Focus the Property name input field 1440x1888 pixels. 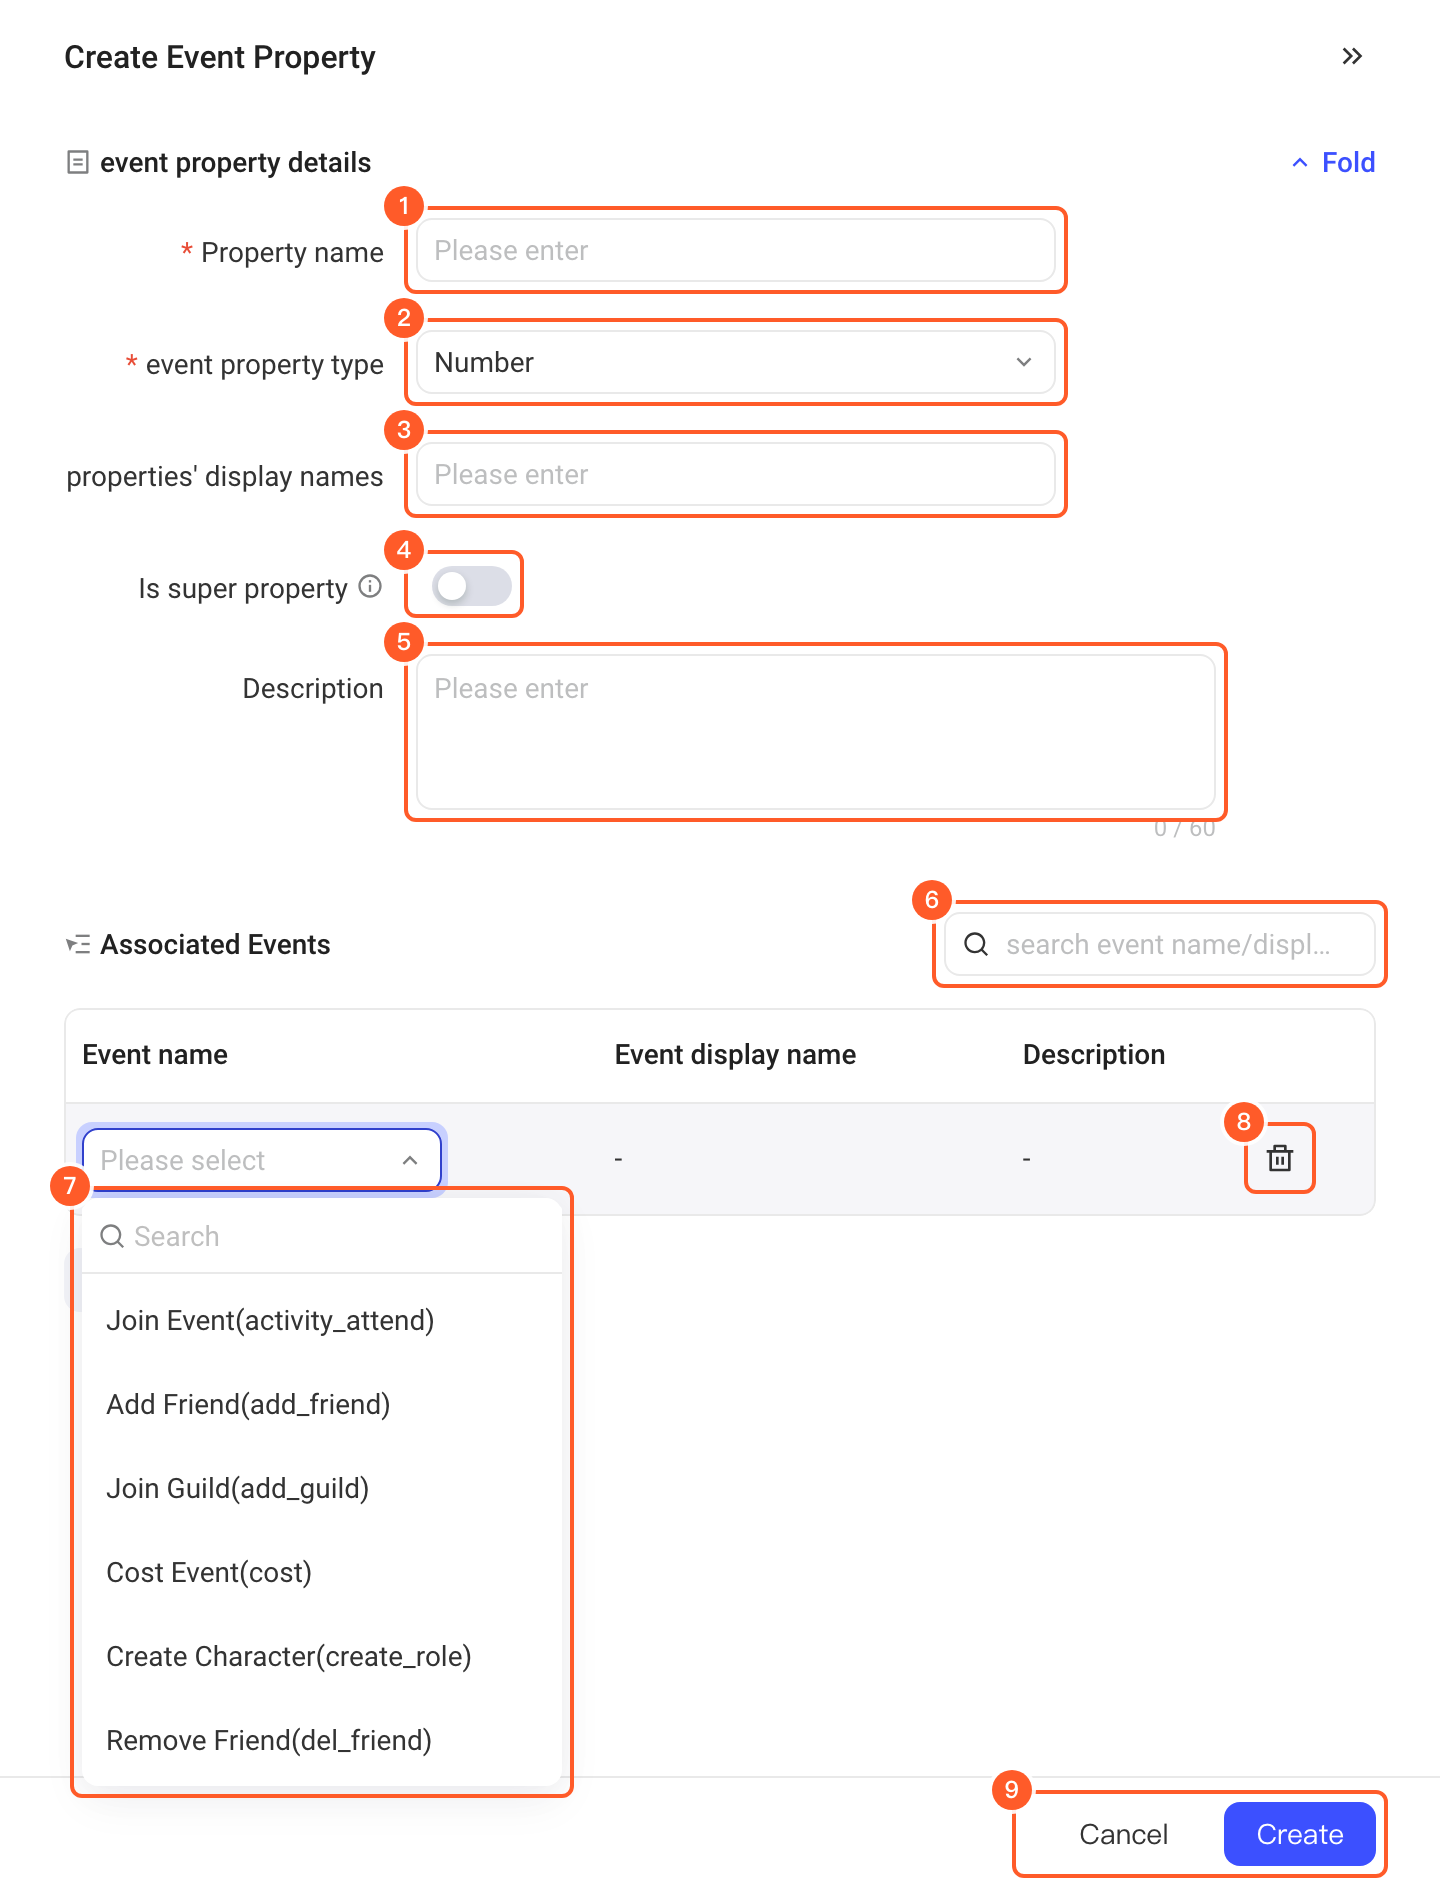point(736,250)
